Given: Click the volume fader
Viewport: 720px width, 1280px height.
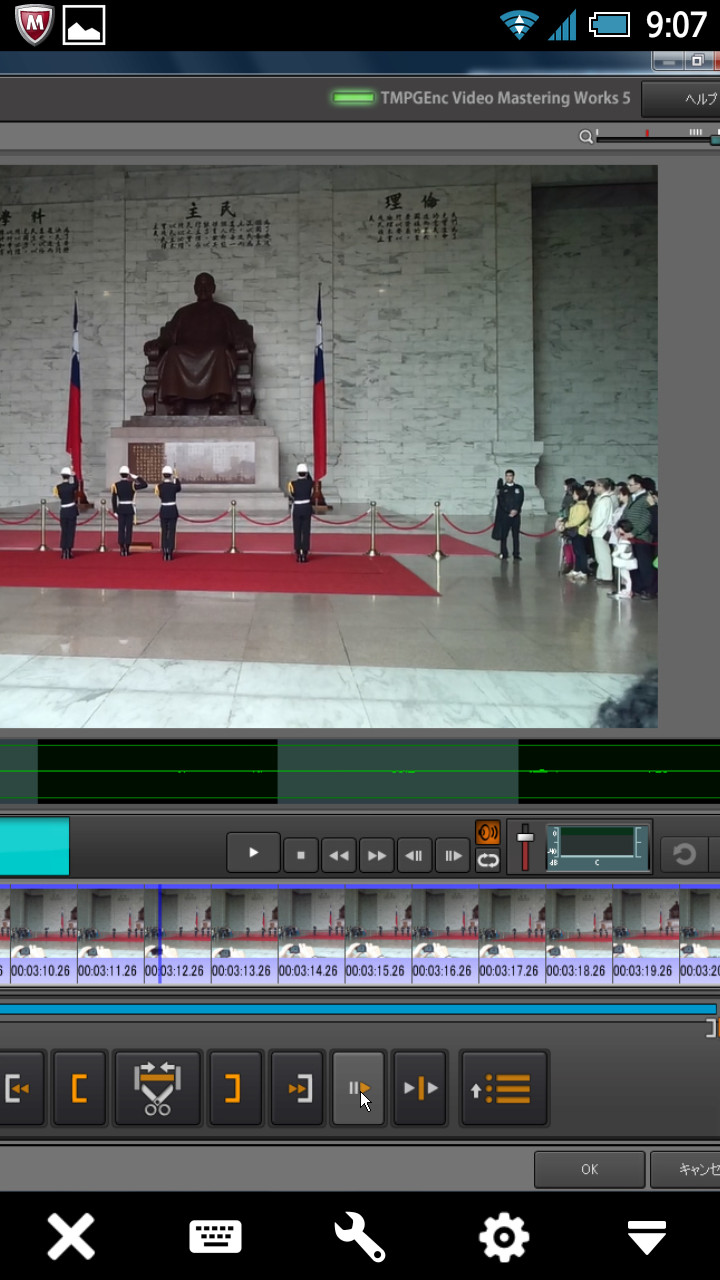Looking at the screenshot, I should point(525,846).
